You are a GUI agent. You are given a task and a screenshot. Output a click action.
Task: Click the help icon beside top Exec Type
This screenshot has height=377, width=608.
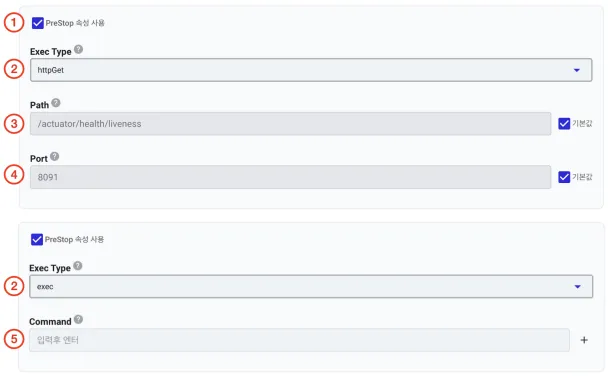point(78,49)
